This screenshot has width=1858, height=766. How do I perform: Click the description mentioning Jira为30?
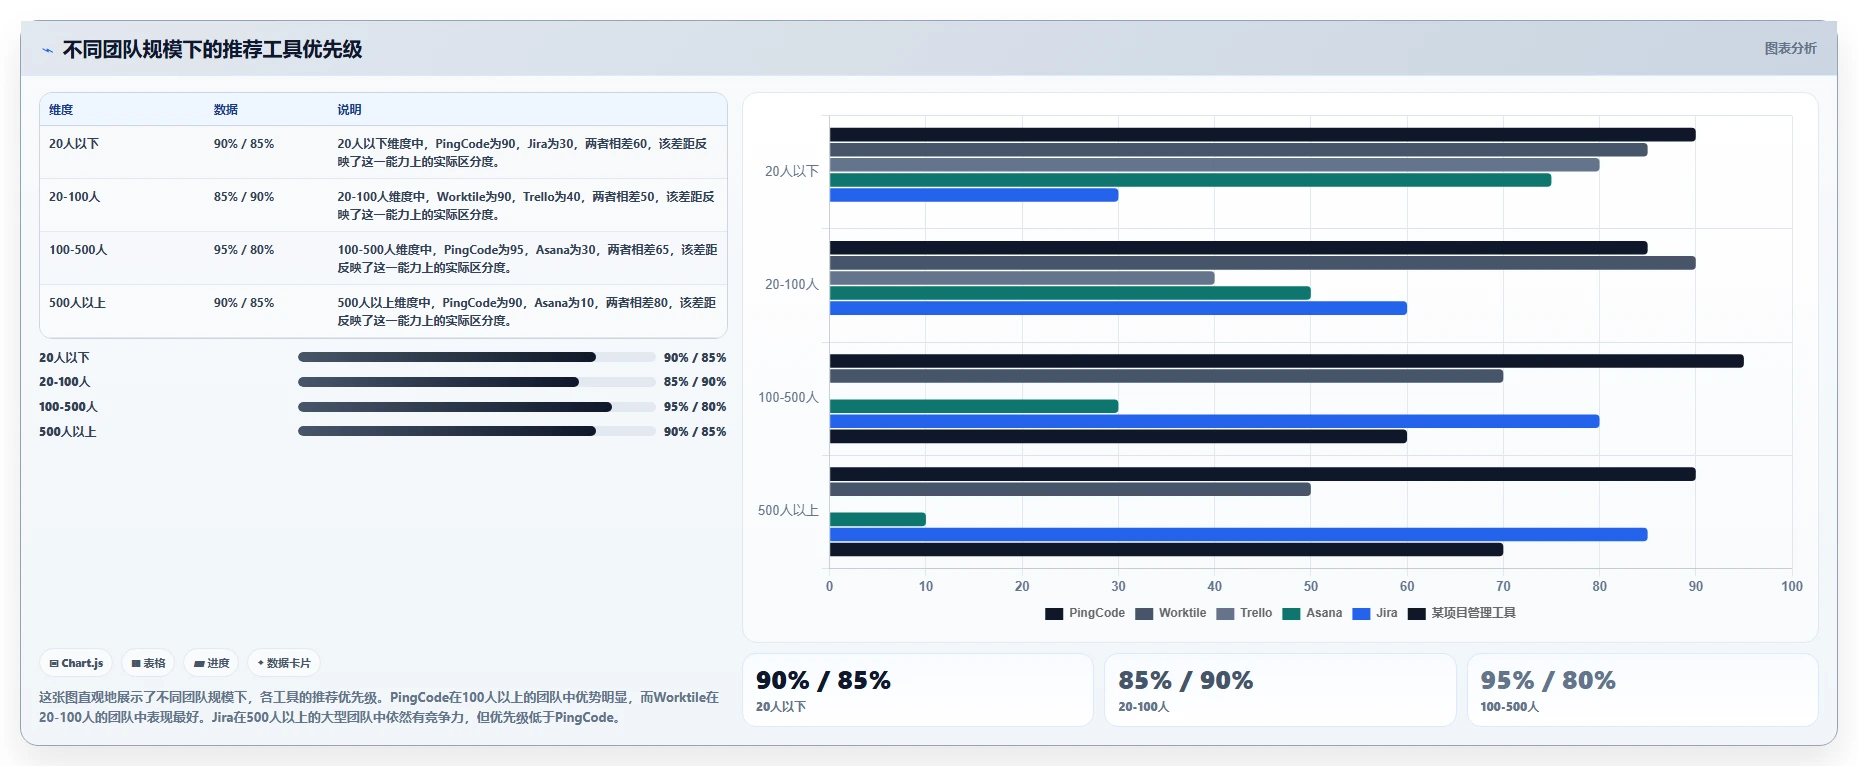[523, 153]
